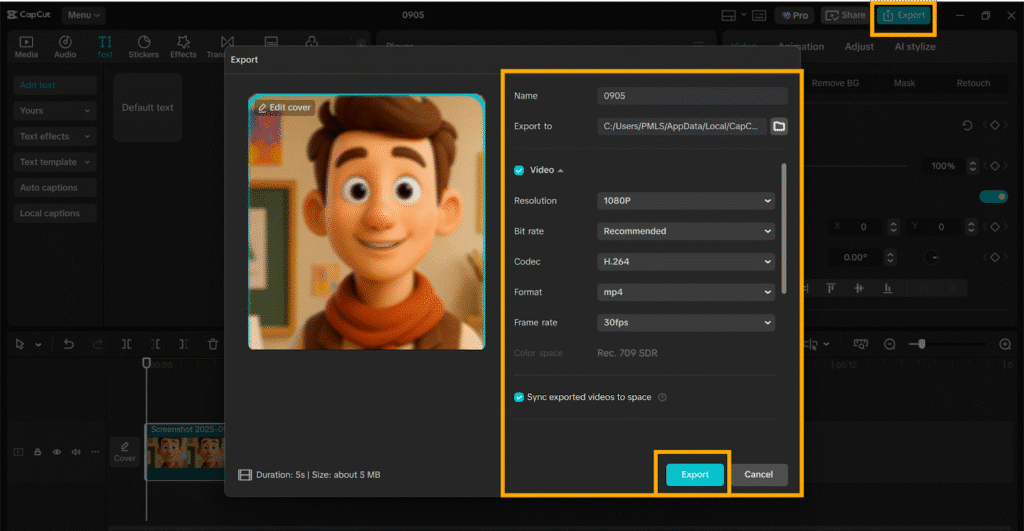Image resolution: width=1024 pixels, height=531 pixels.
Task: Click Add text in left sidebar
Action: (x=55, y=85)
